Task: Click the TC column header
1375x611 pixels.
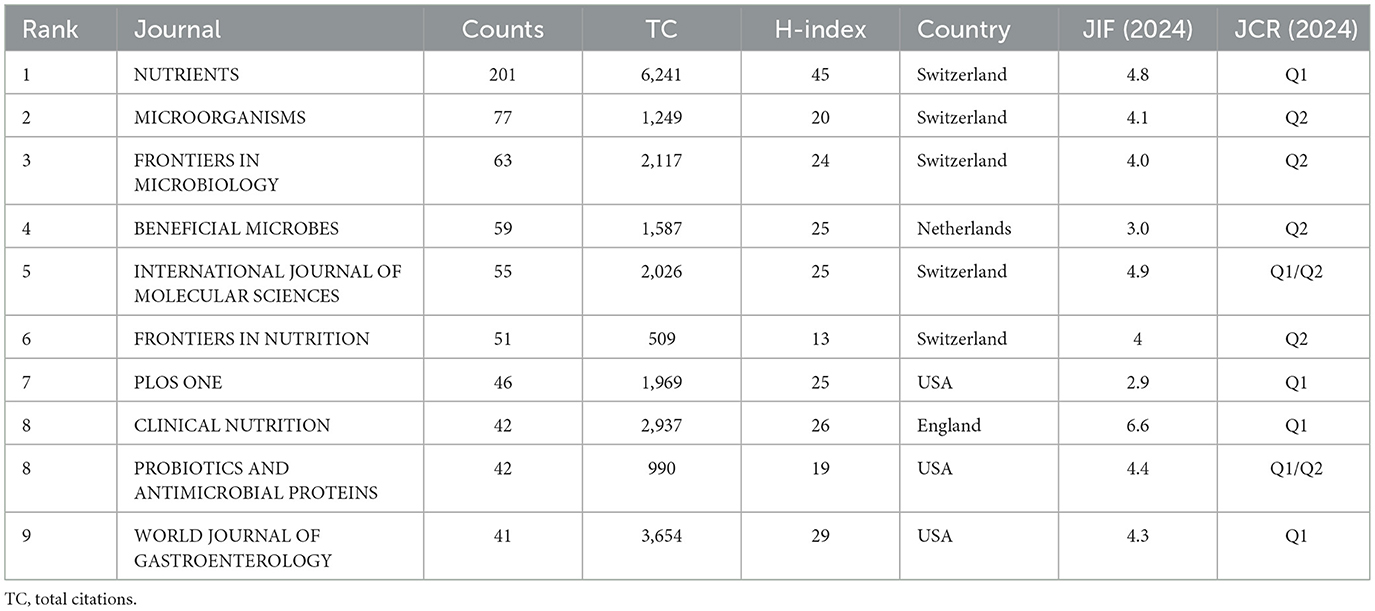Action: click(661, 29)
